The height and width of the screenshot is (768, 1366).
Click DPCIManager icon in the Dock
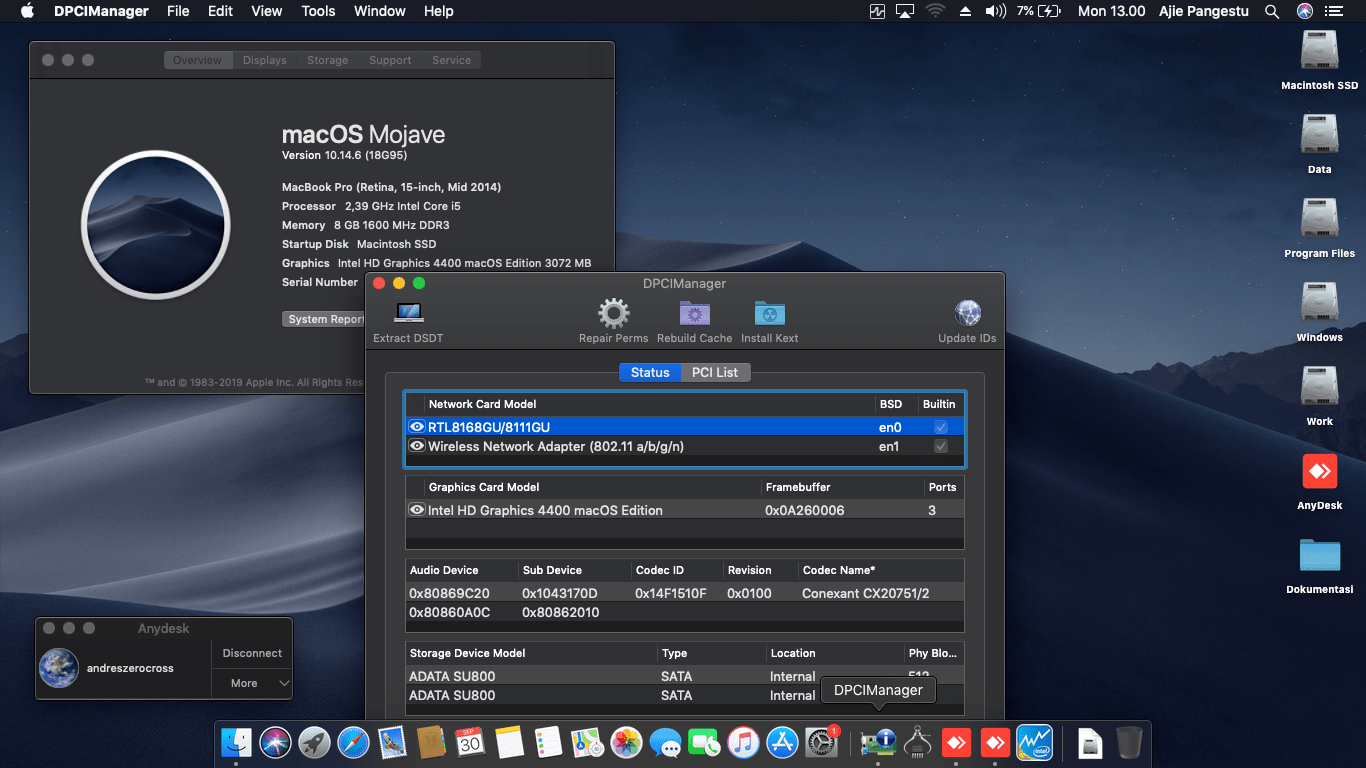click(x=878, y=742)
